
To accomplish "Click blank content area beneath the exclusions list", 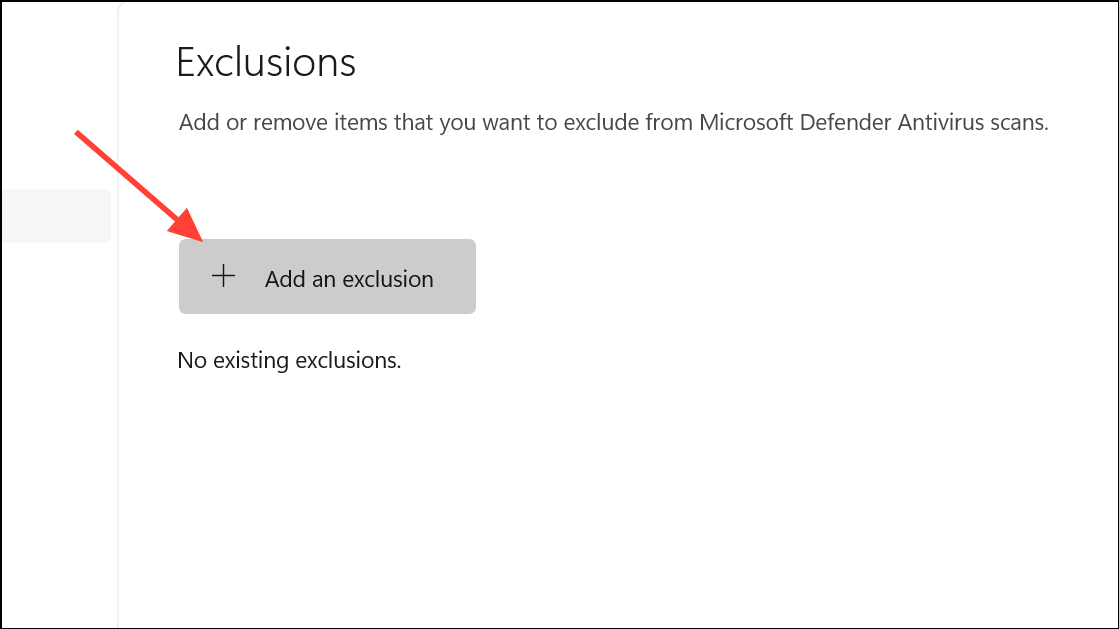I will tap(614, 500).
